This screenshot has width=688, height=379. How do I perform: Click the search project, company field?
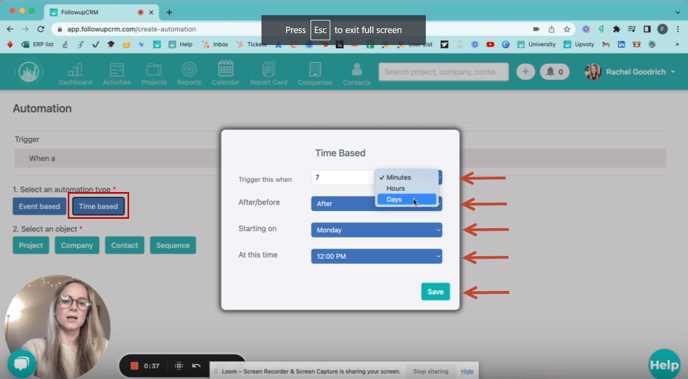click(x=444, y=72)
